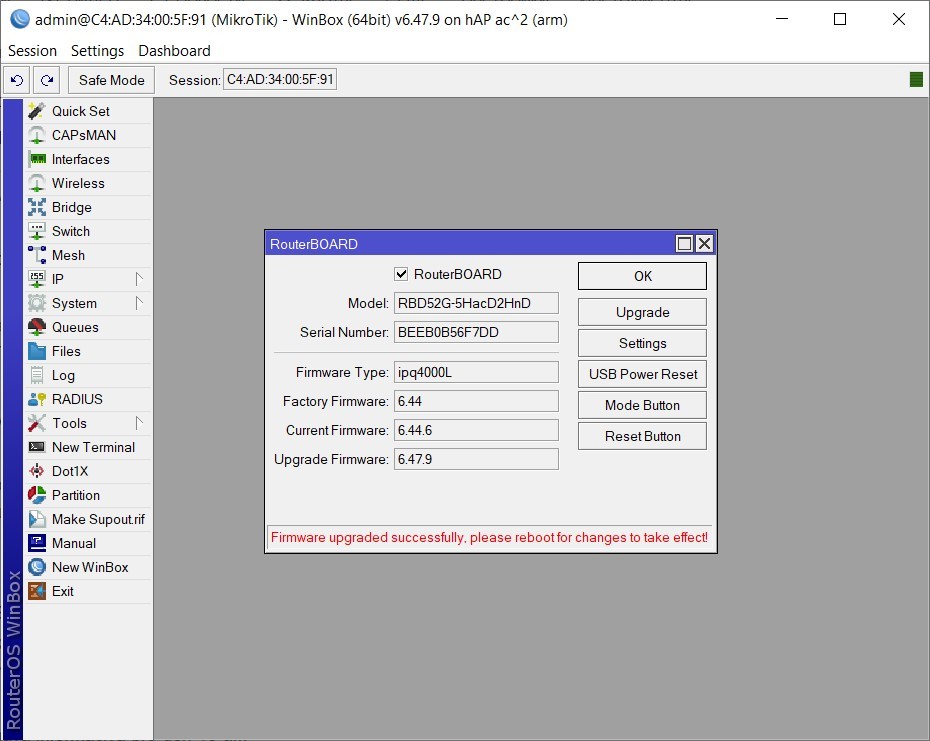Click the Undo toolbar arrow
The width and height of the screenshot is (930, 741).
[x=17, y=80]
